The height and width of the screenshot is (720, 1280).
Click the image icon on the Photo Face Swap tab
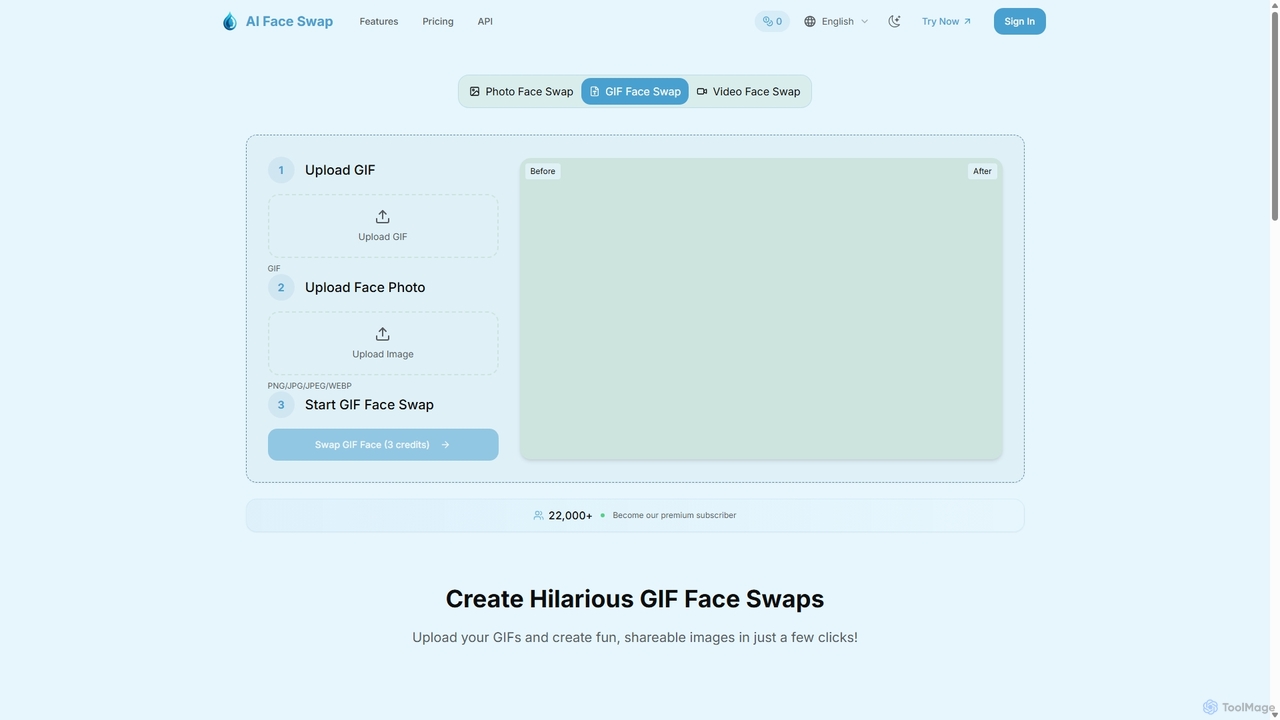(x=475, y=91)
